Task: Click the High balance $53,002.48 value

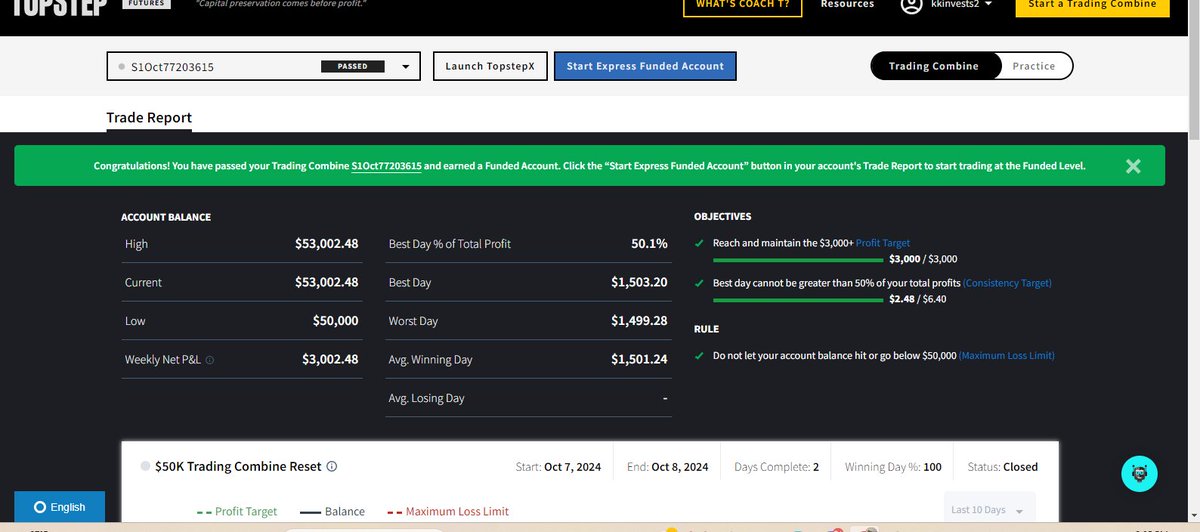Action: pyautogui.click(x=326, y=244)
